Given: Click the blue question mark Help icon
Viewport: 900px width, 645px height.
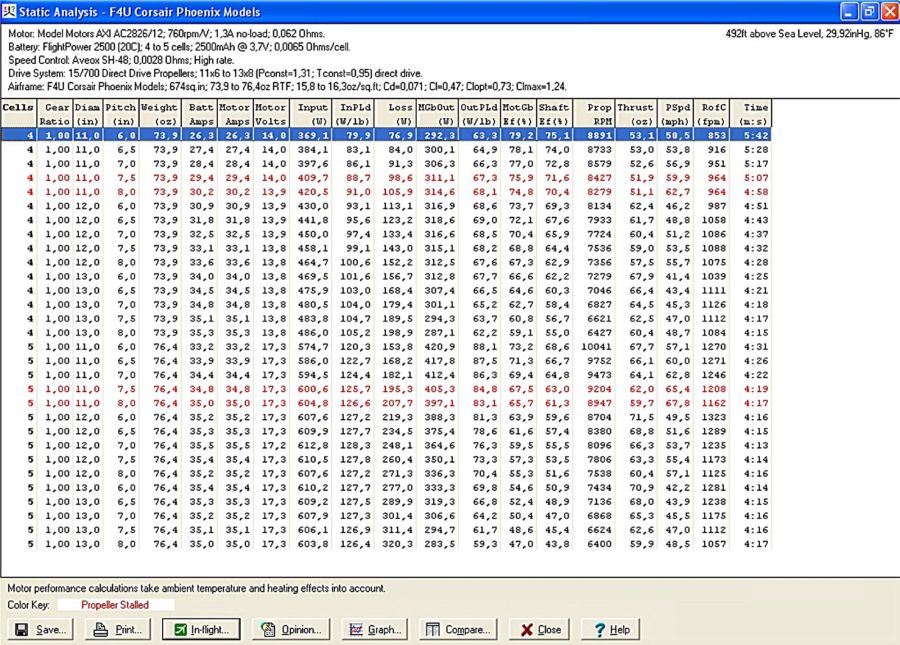Looking at the screenshot, I should coord(599,630).
